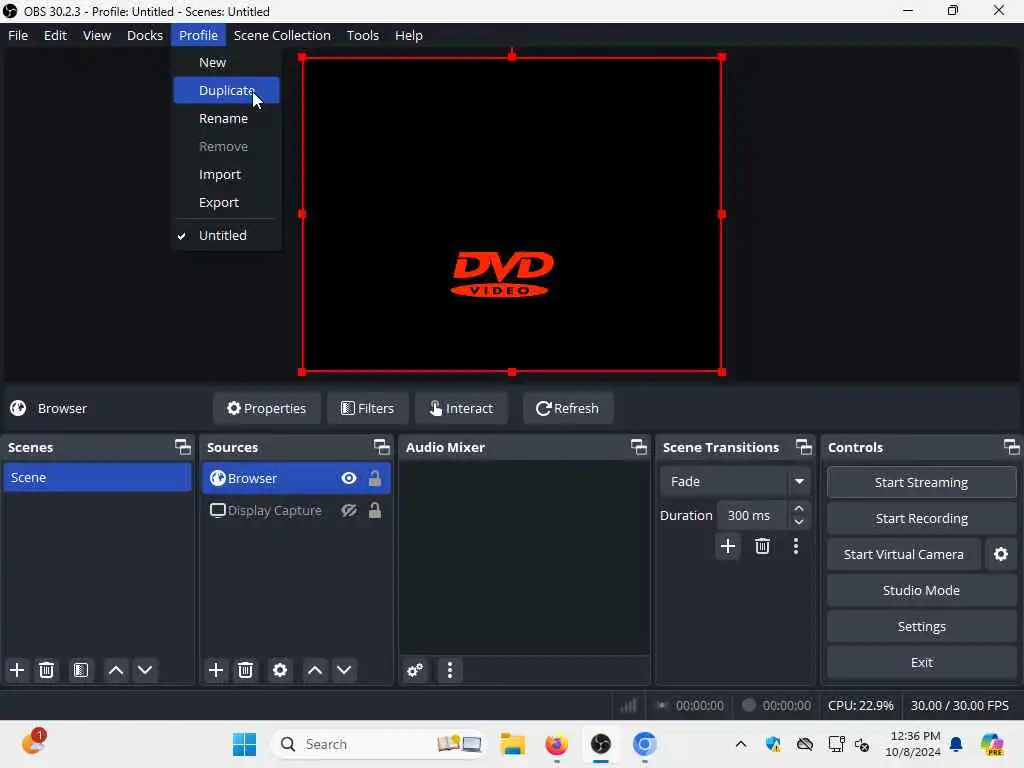1024x768 pixels.
Task: Click the 300 ms duration field
Action: point(752,515)
